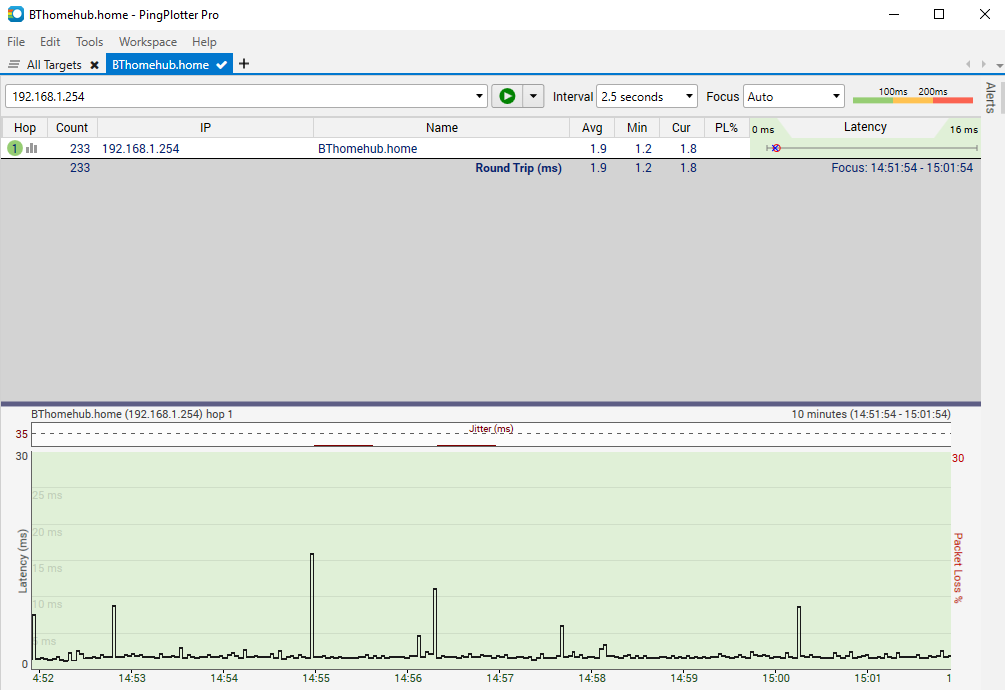Viewport: 1005px width, 690px height.
Task: Open the arrow beside the start button
Action: [533, 96]
